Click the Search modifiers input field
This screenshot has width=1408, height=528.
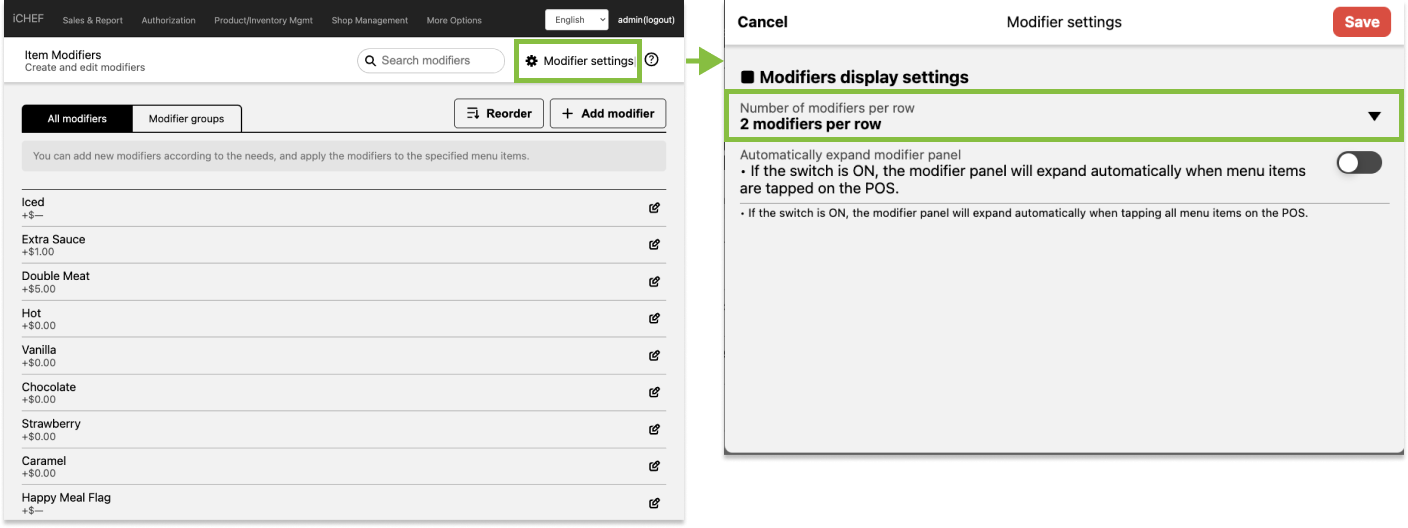(431, 61)
